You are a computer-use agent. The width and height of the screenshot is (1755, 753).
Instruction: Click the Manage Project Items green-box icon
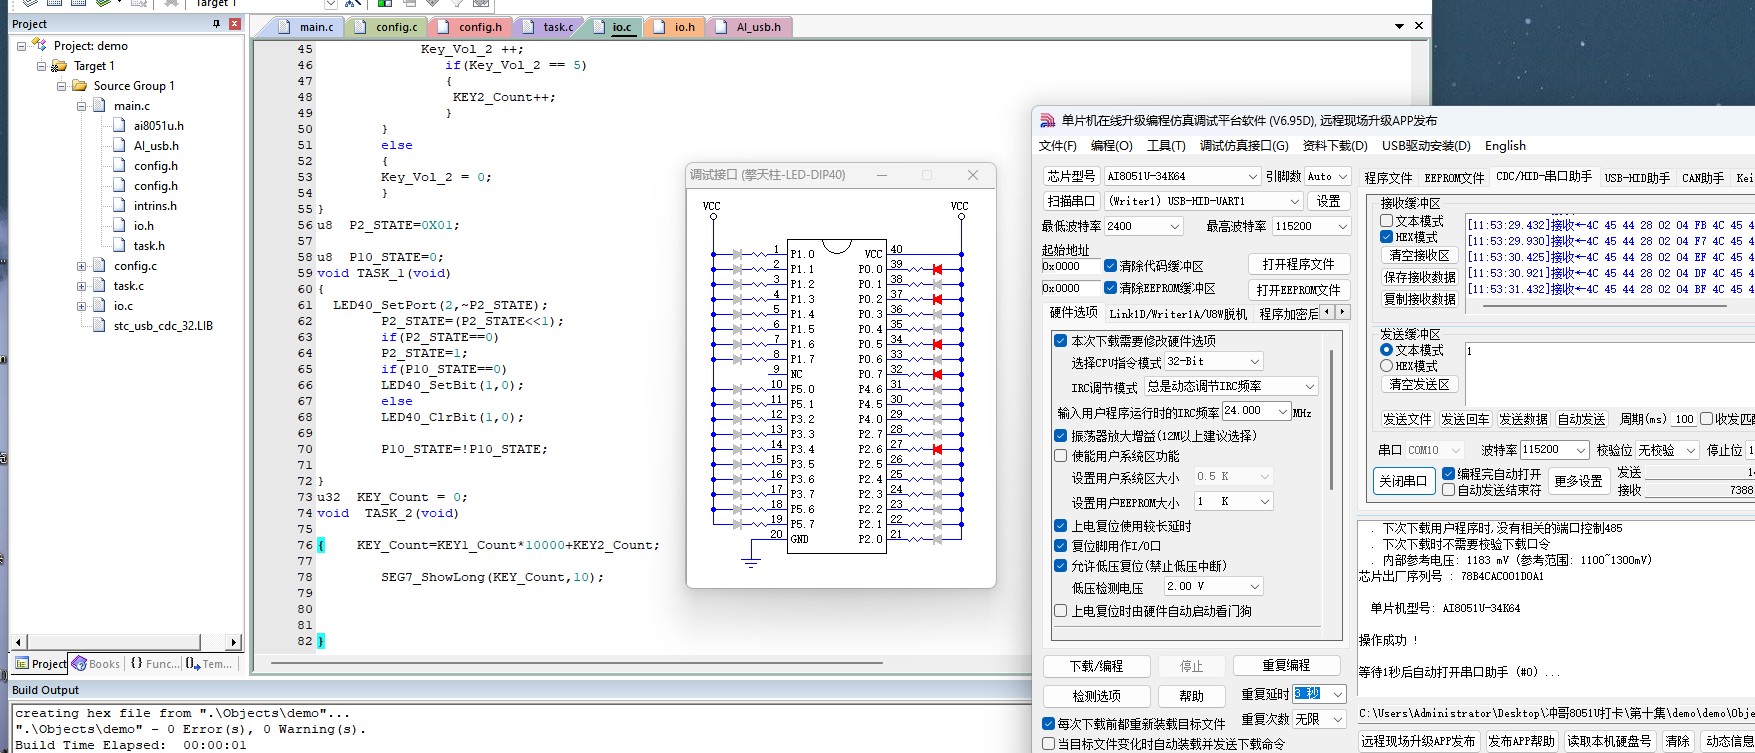click(384, 3)
